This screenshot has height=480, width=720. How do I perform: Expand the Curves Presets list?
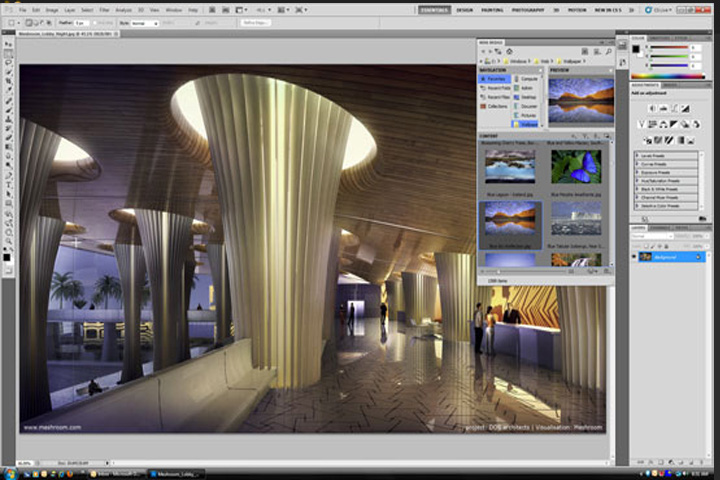666,164
